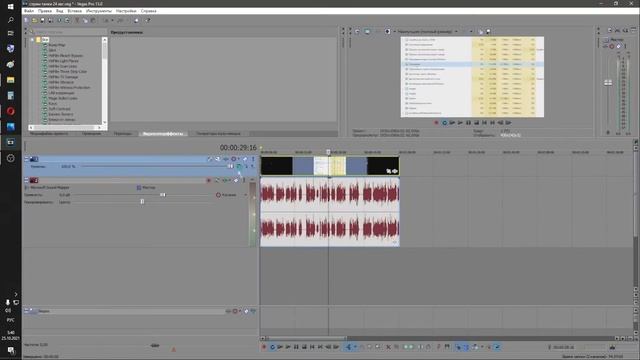Image resolution: width=640 pixels, height=360 pixels.
Task: Stop playback on the bottom transport bar
Action: (x=304, y=347)
